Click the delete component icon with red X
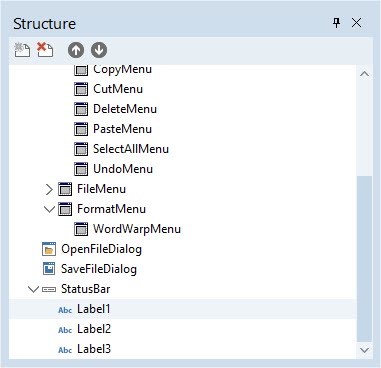This screenshot has width=381, height=368. point(45,50)
